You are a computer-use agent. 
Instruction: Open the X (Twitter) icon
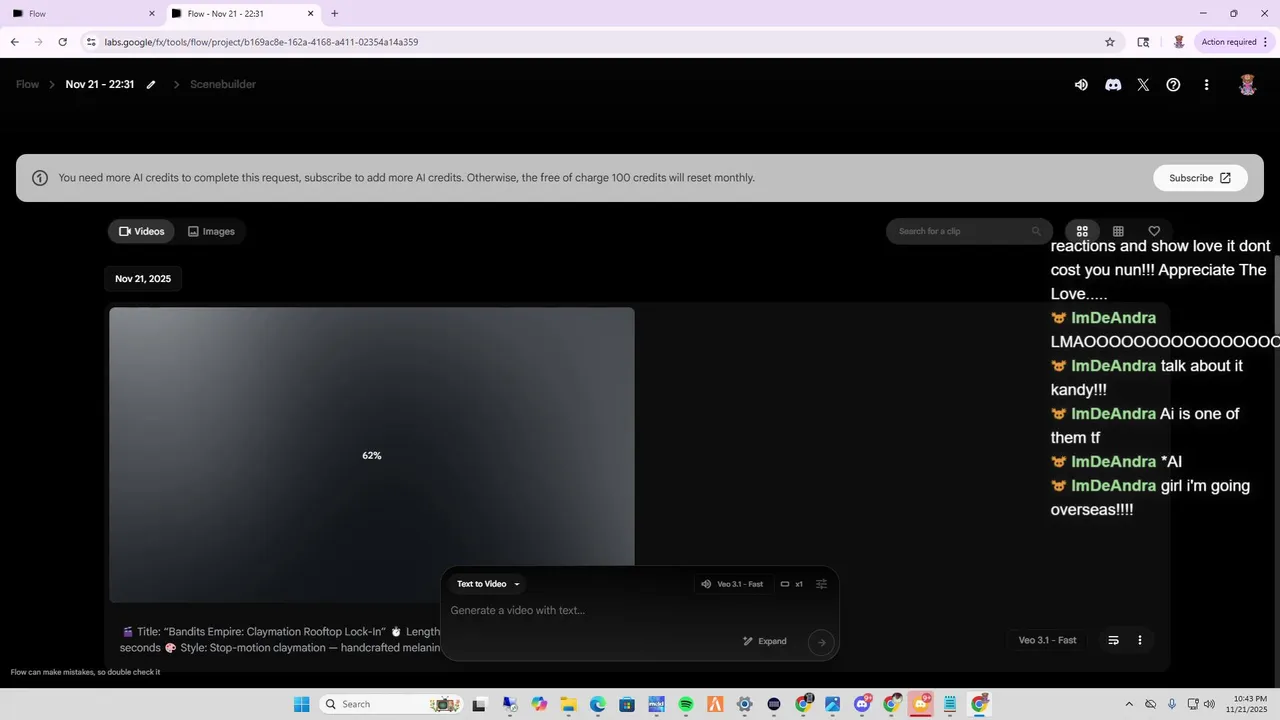click(1143, 85)
